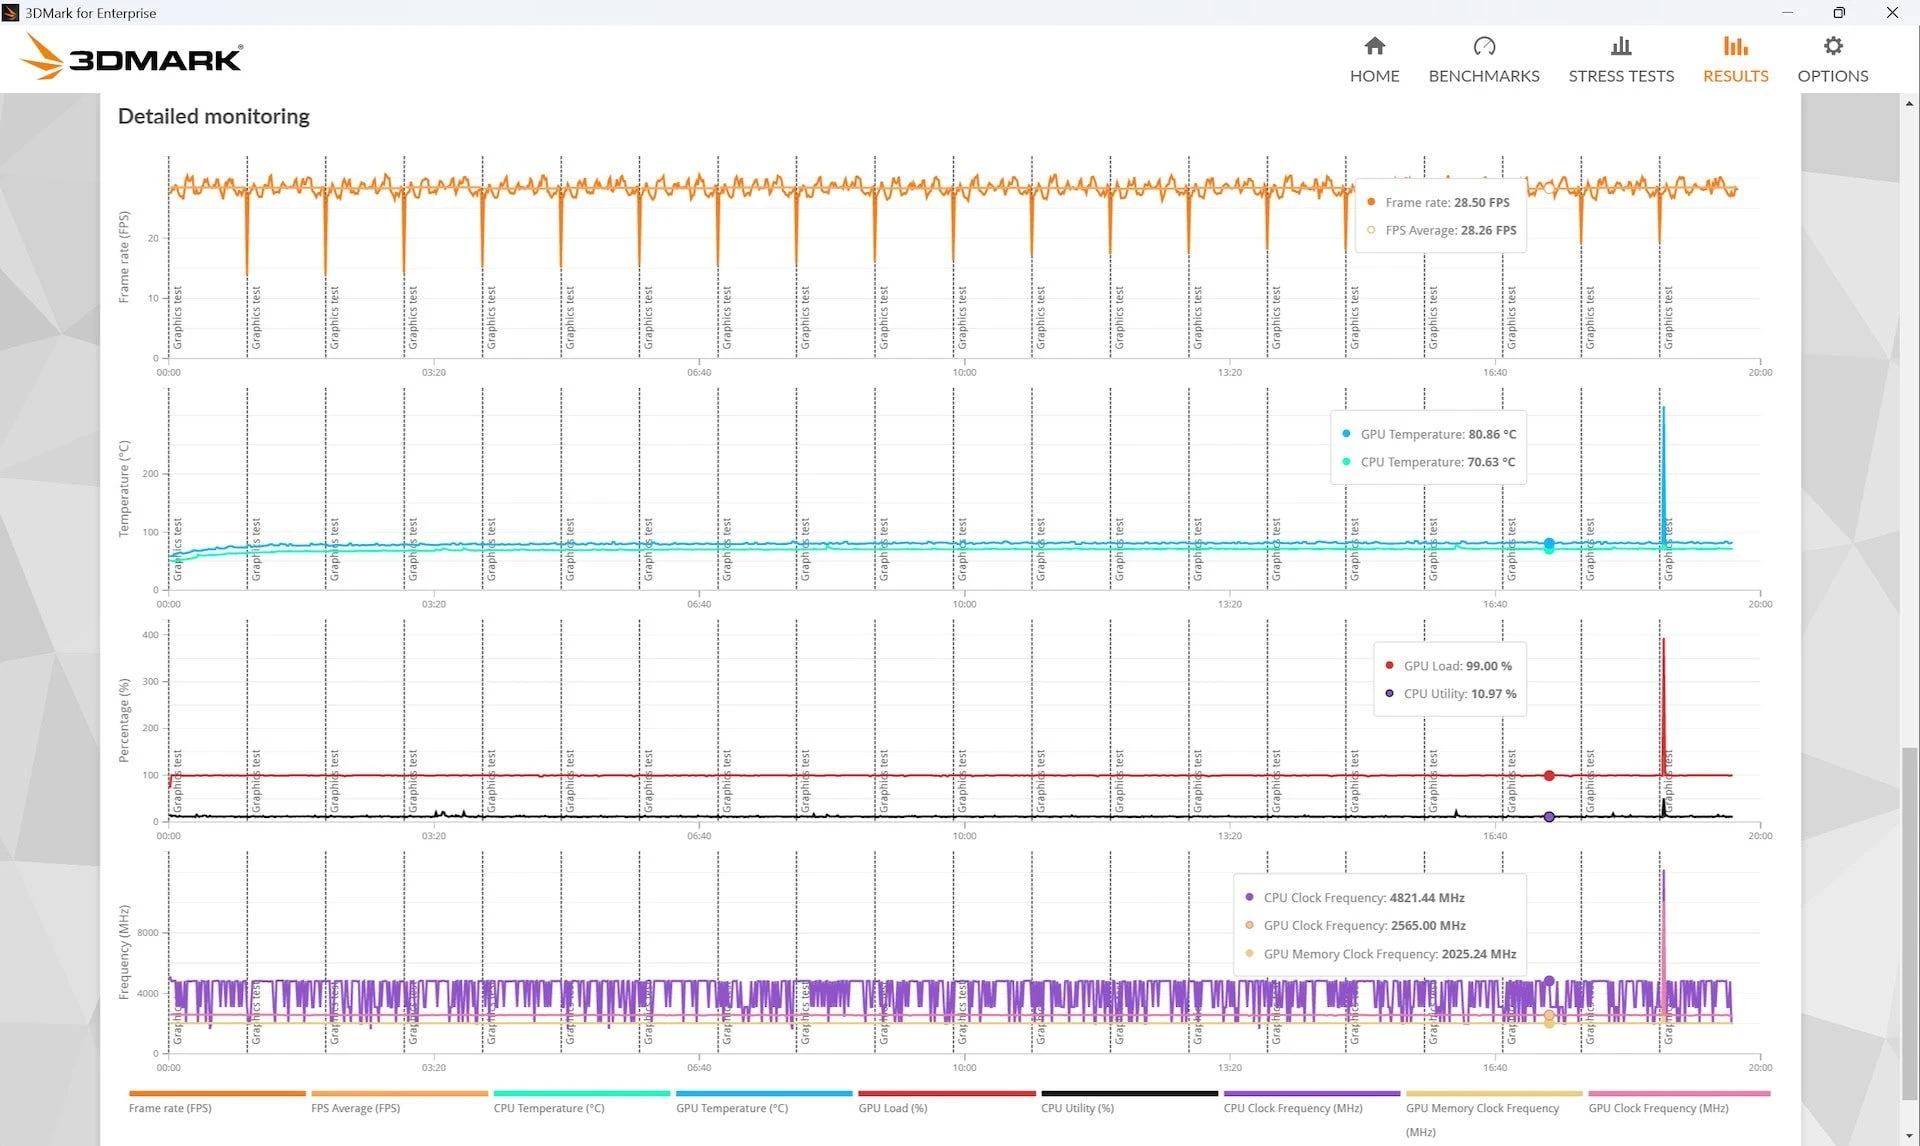Toggle FPS Average (FPS) legend series

point(355,1108)
